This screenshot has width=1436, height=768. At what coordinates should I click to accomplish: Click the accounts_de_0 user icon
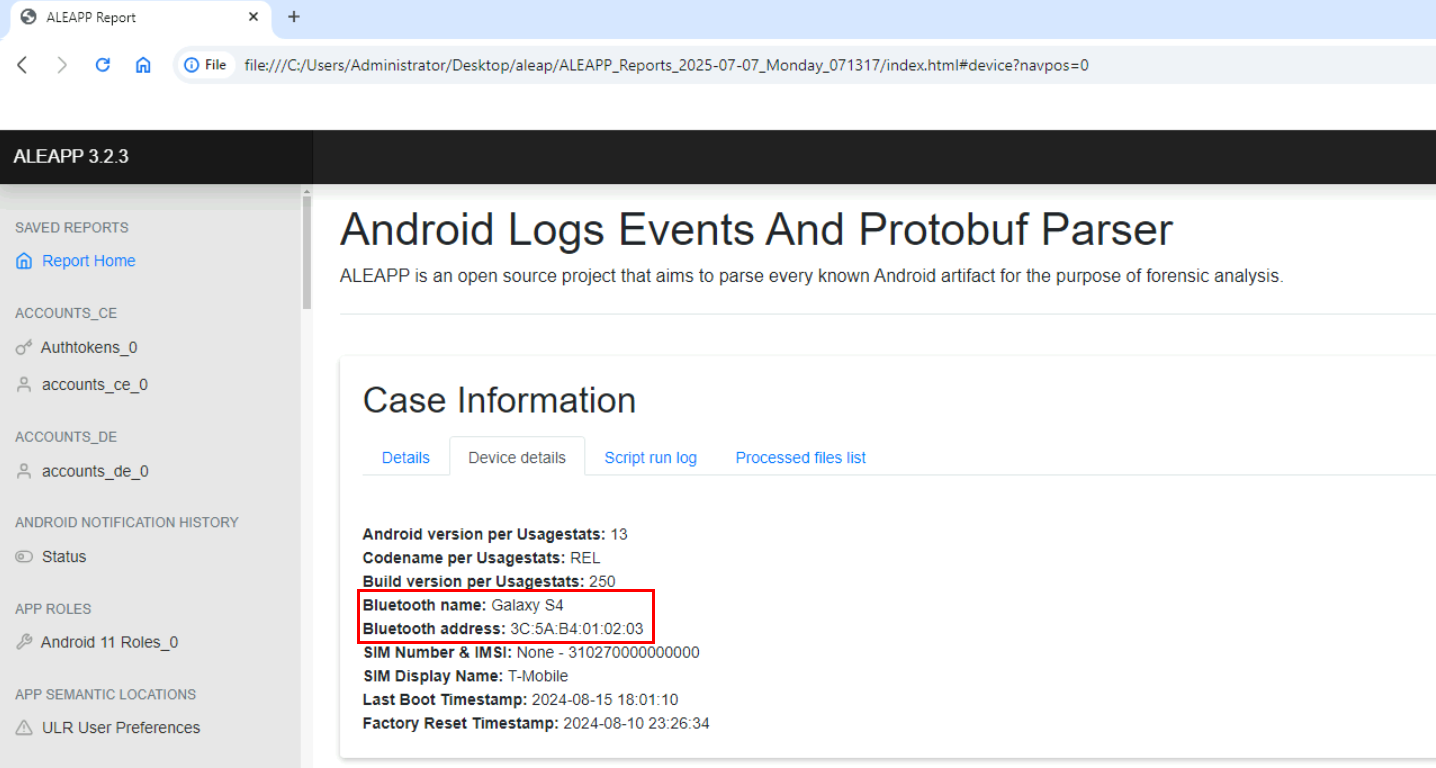24,472
